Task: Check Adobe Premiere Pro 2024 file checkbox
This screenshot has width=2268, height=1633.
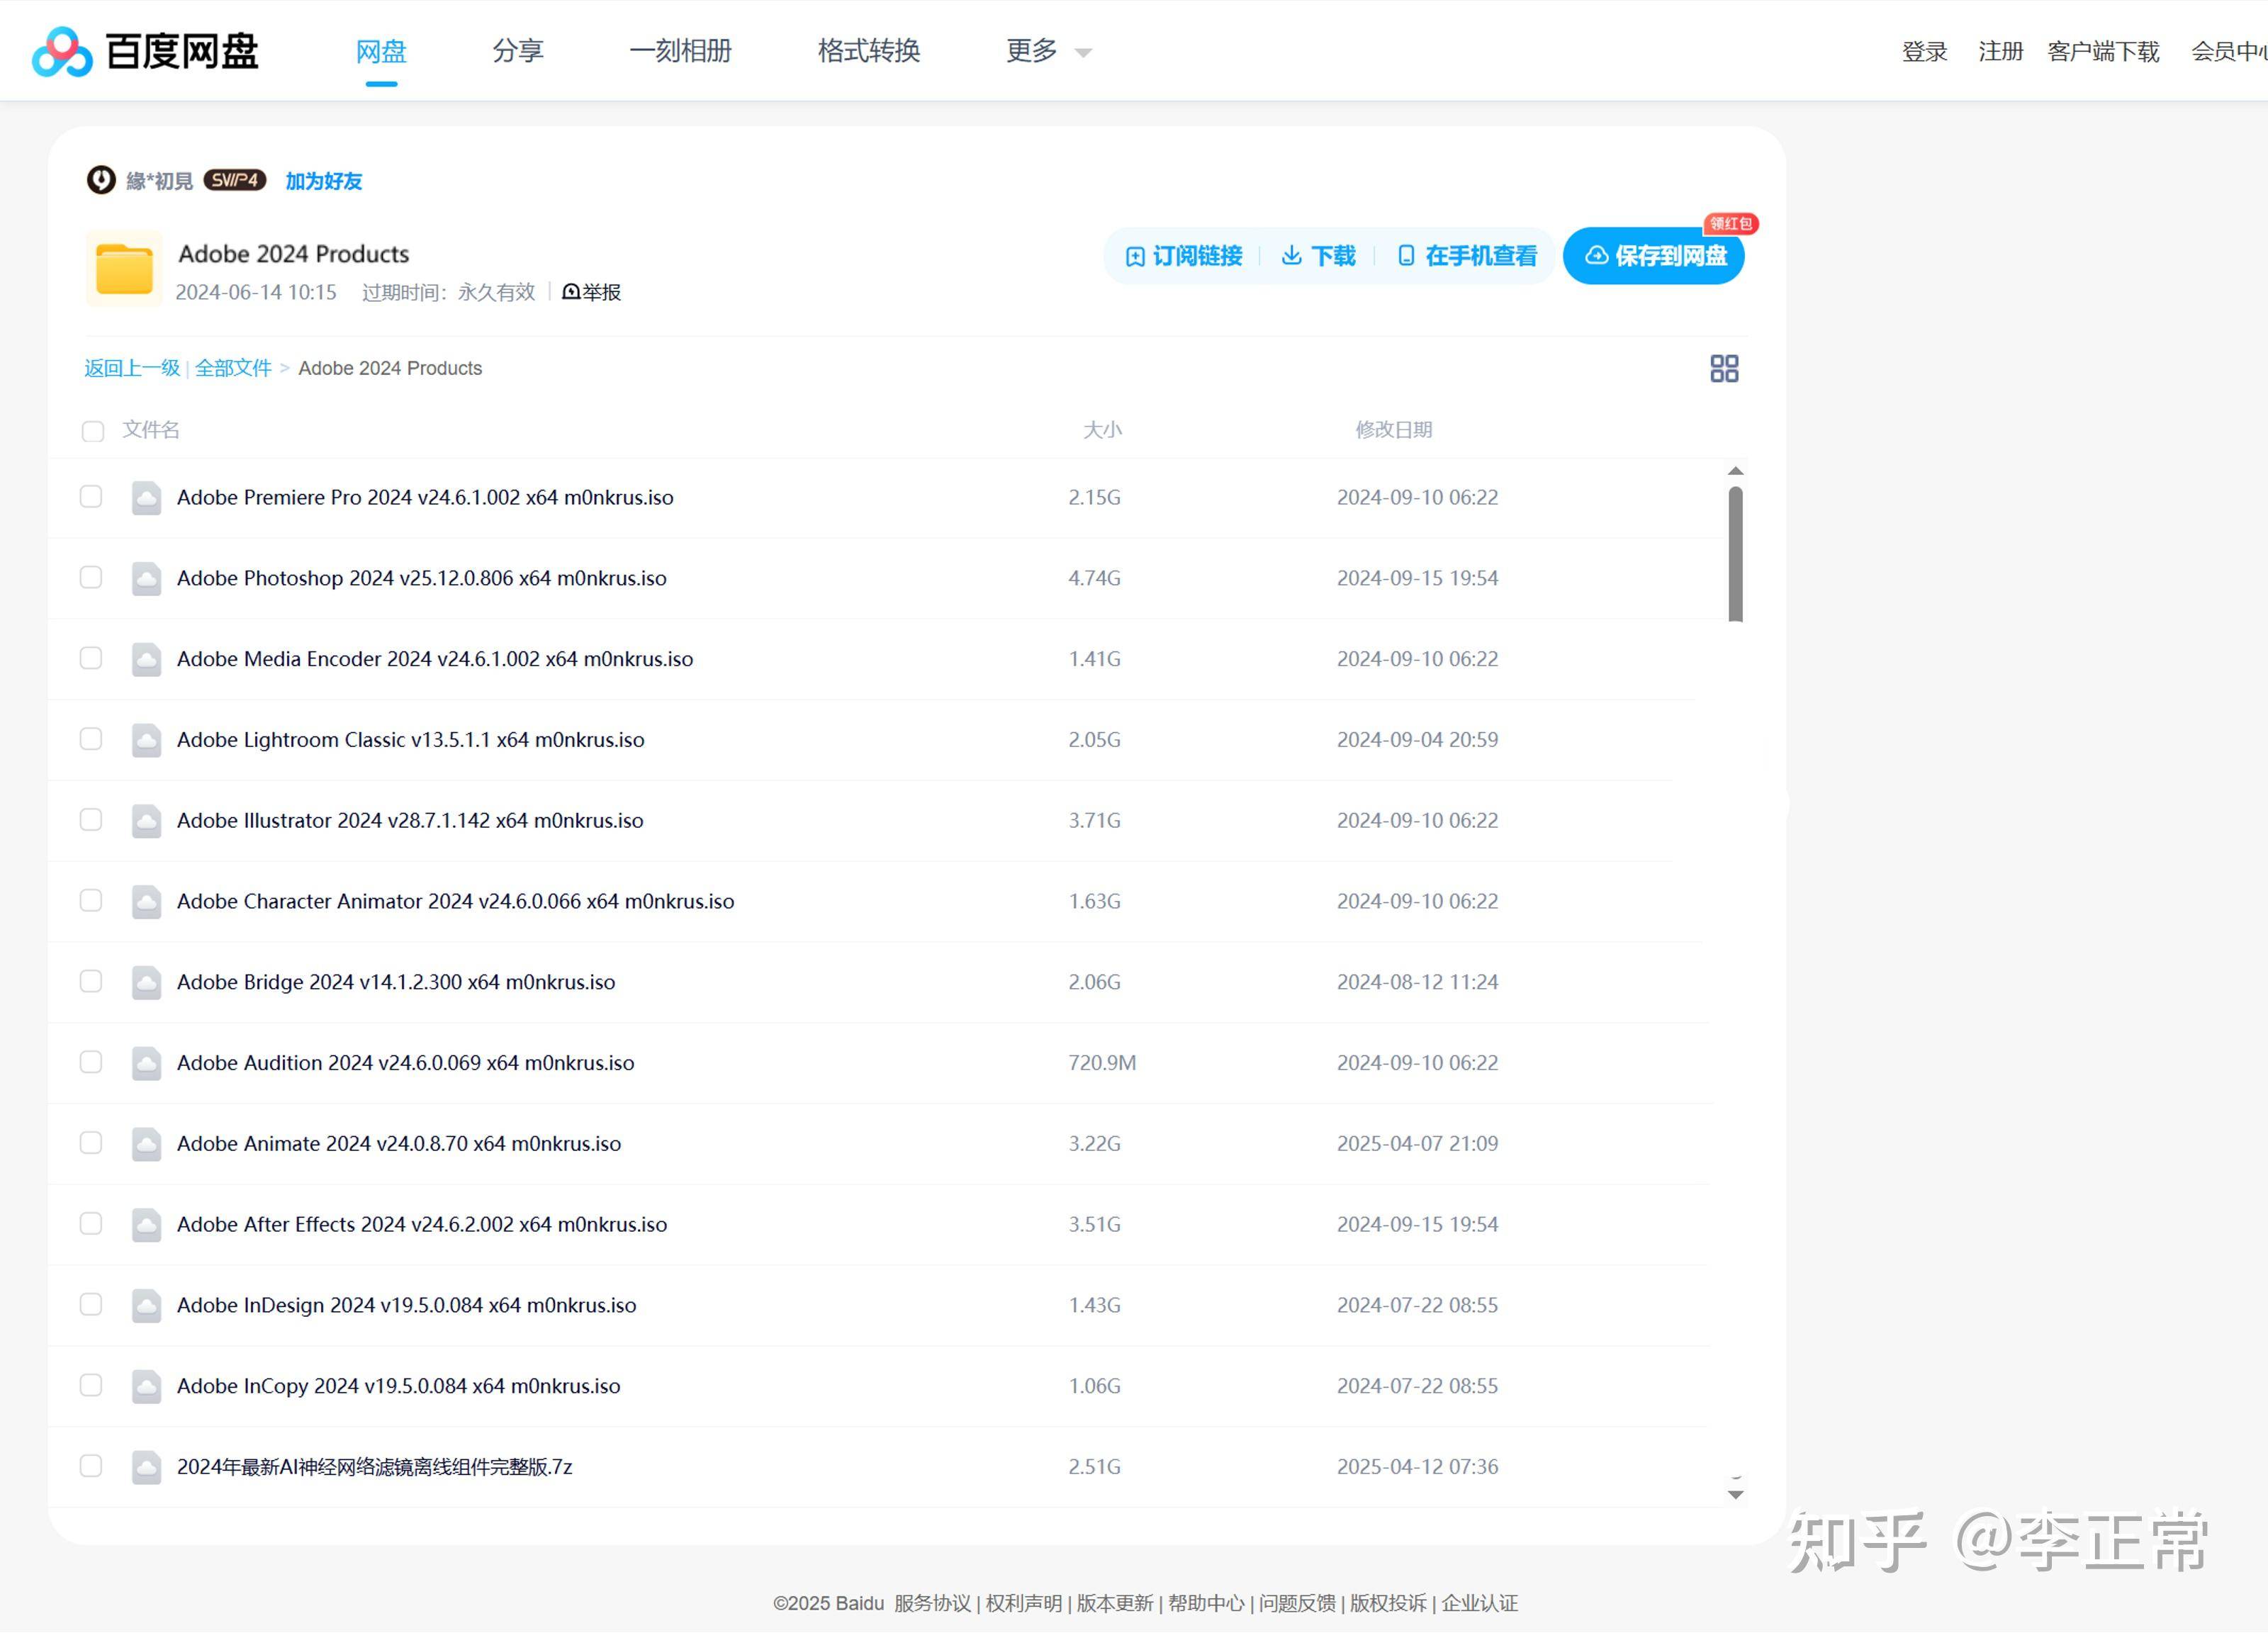Action: click(x=91, y=497)
